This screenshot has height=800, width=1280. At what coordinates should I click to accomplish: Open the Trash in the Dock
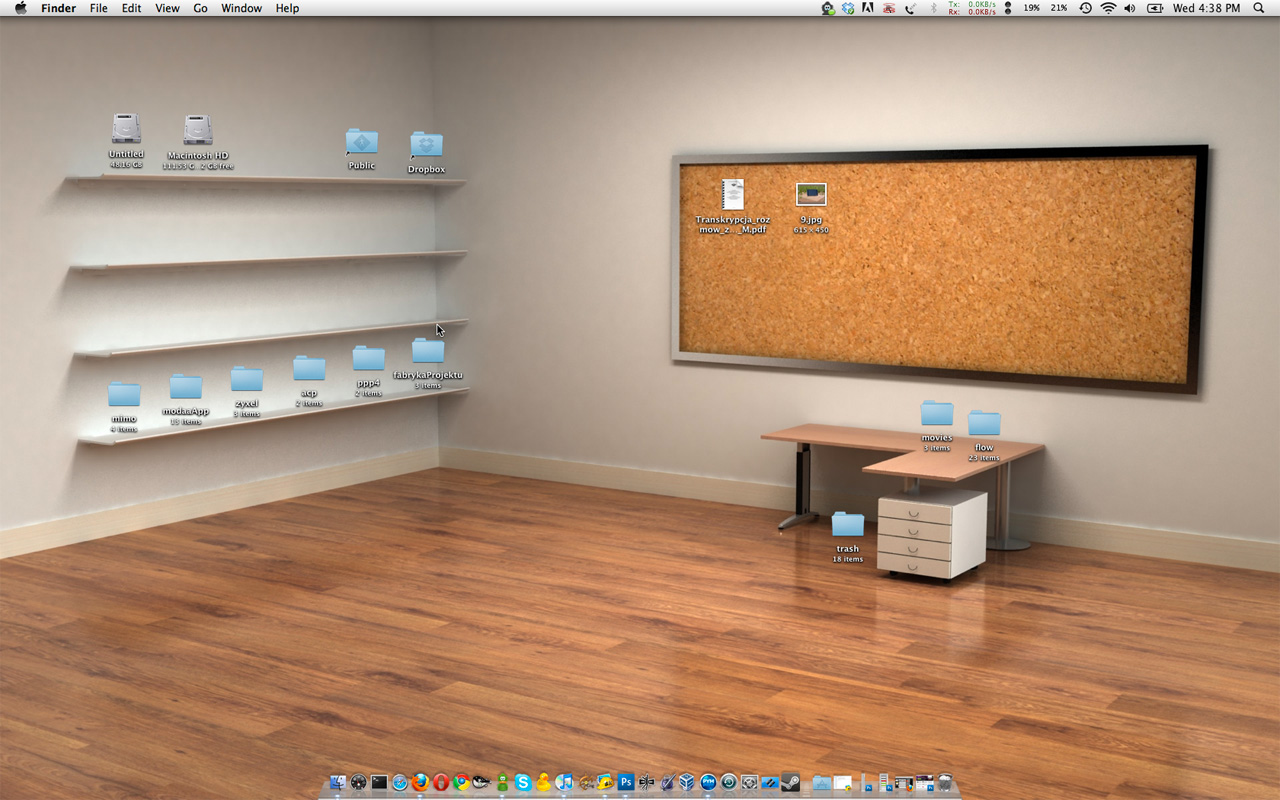click(x=945, y=782)
